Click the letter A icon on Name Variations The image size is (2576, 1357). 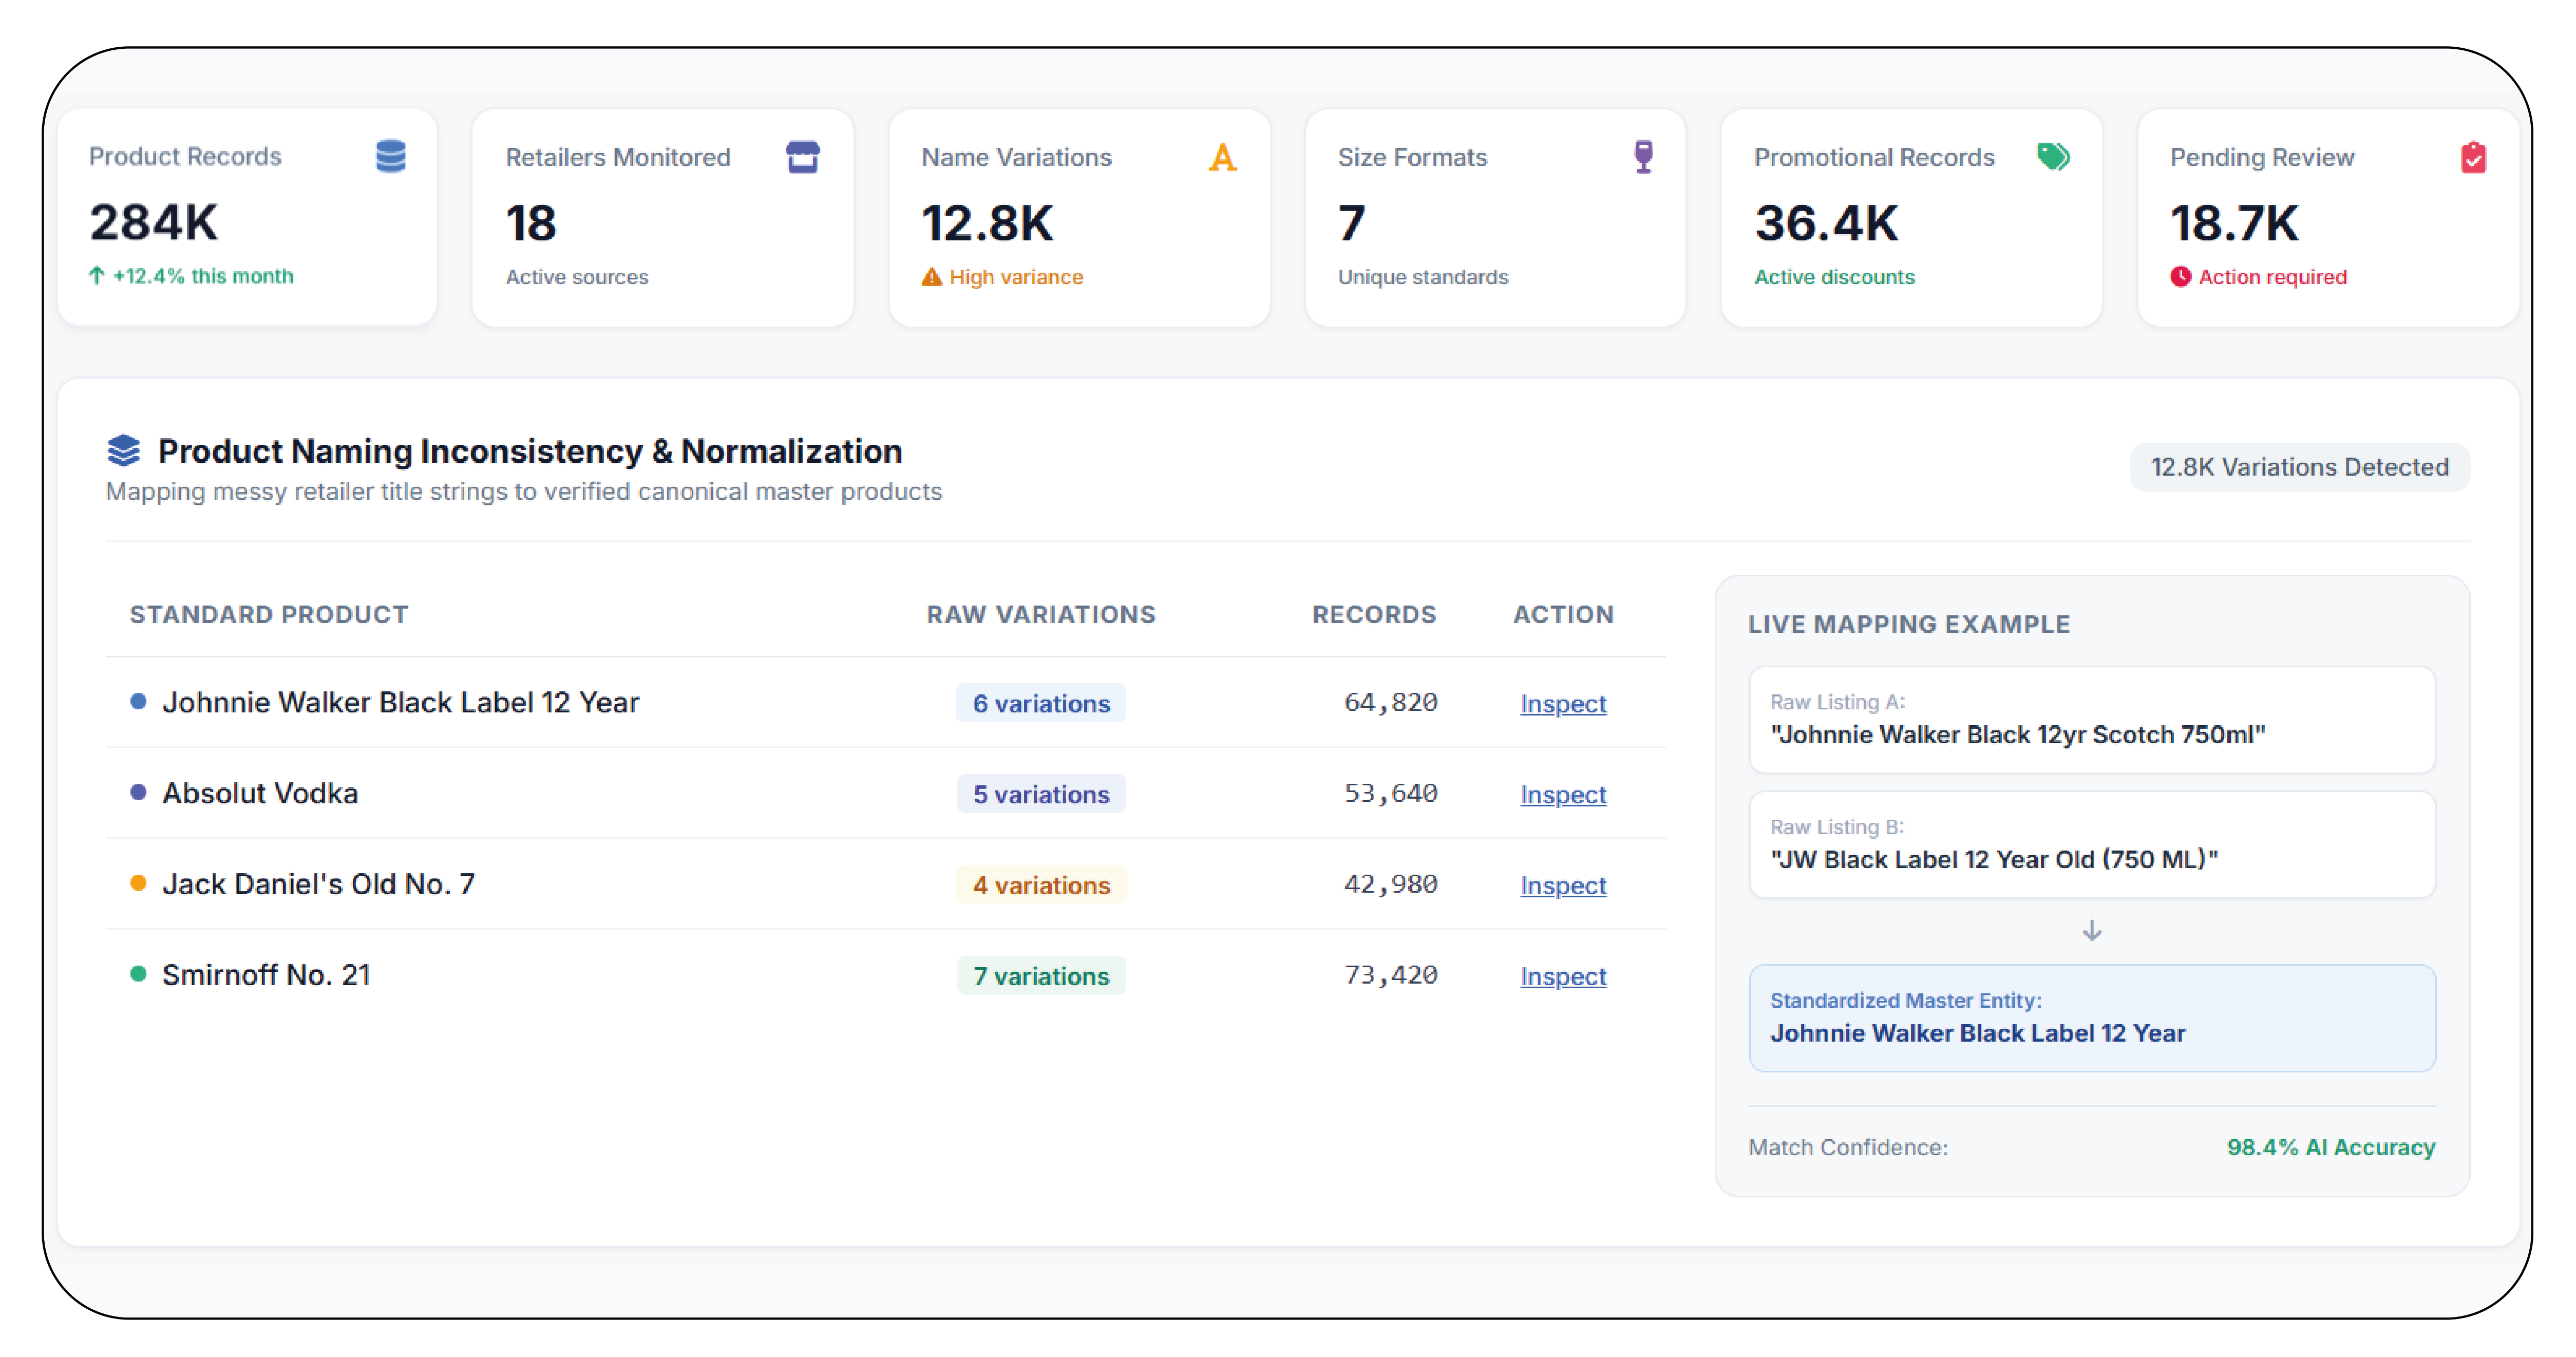pyautogui.click(x=1222, y=157)
